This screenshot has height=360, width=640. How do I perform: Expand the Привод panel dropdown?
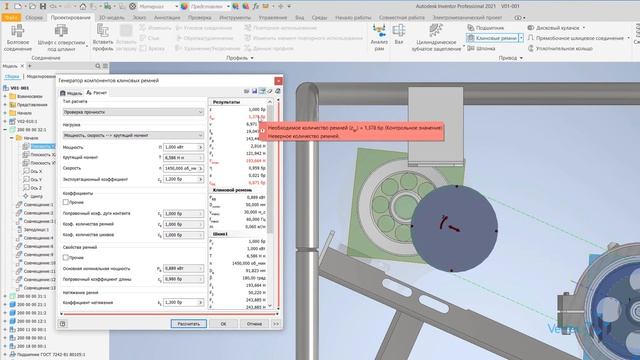click(x=511, y=58)
